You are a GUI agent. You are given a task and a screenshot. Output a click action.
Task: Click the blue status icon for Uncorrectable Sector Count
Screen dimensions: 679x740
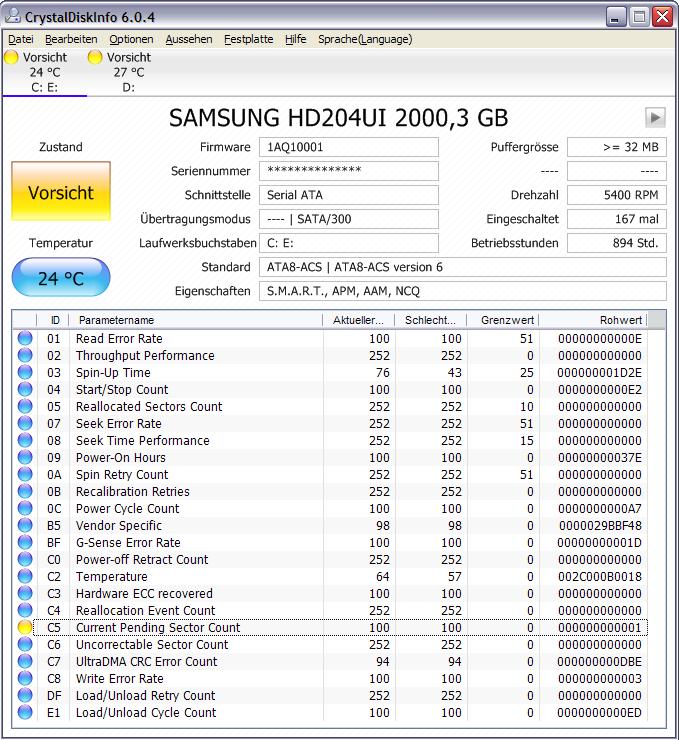(x=25, y=644)
